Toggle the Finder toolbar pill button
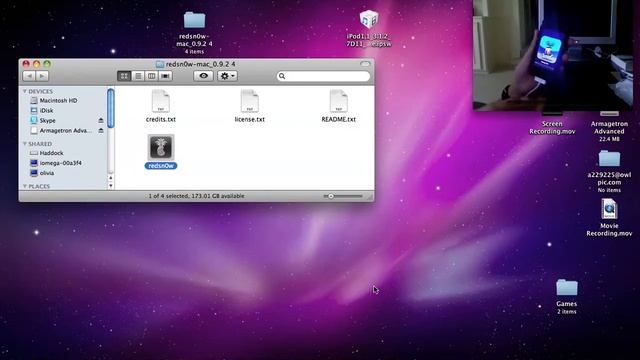The height and width of the screenshot is (360, 640). click(365, 64)
